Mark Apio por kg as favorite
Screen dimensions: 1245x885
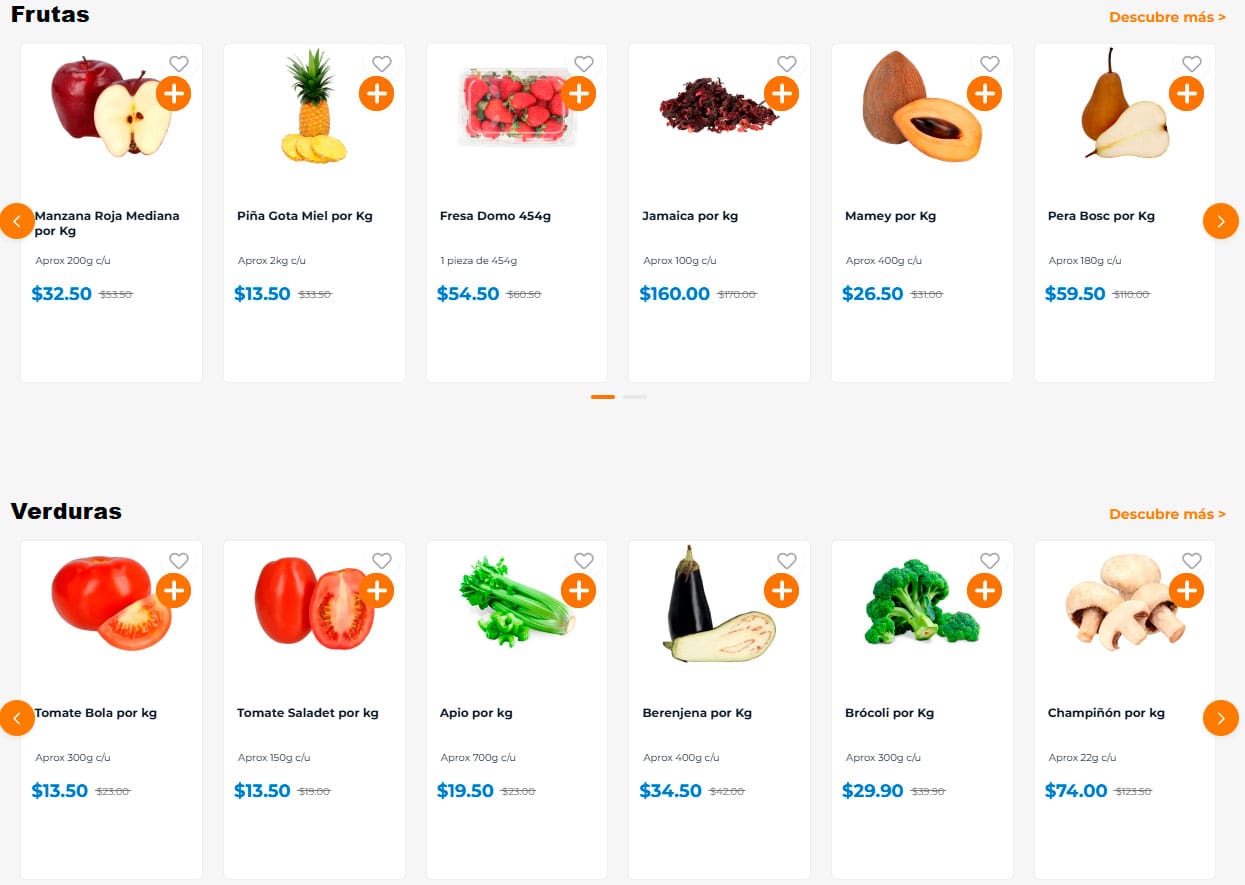tap(584, 561)
